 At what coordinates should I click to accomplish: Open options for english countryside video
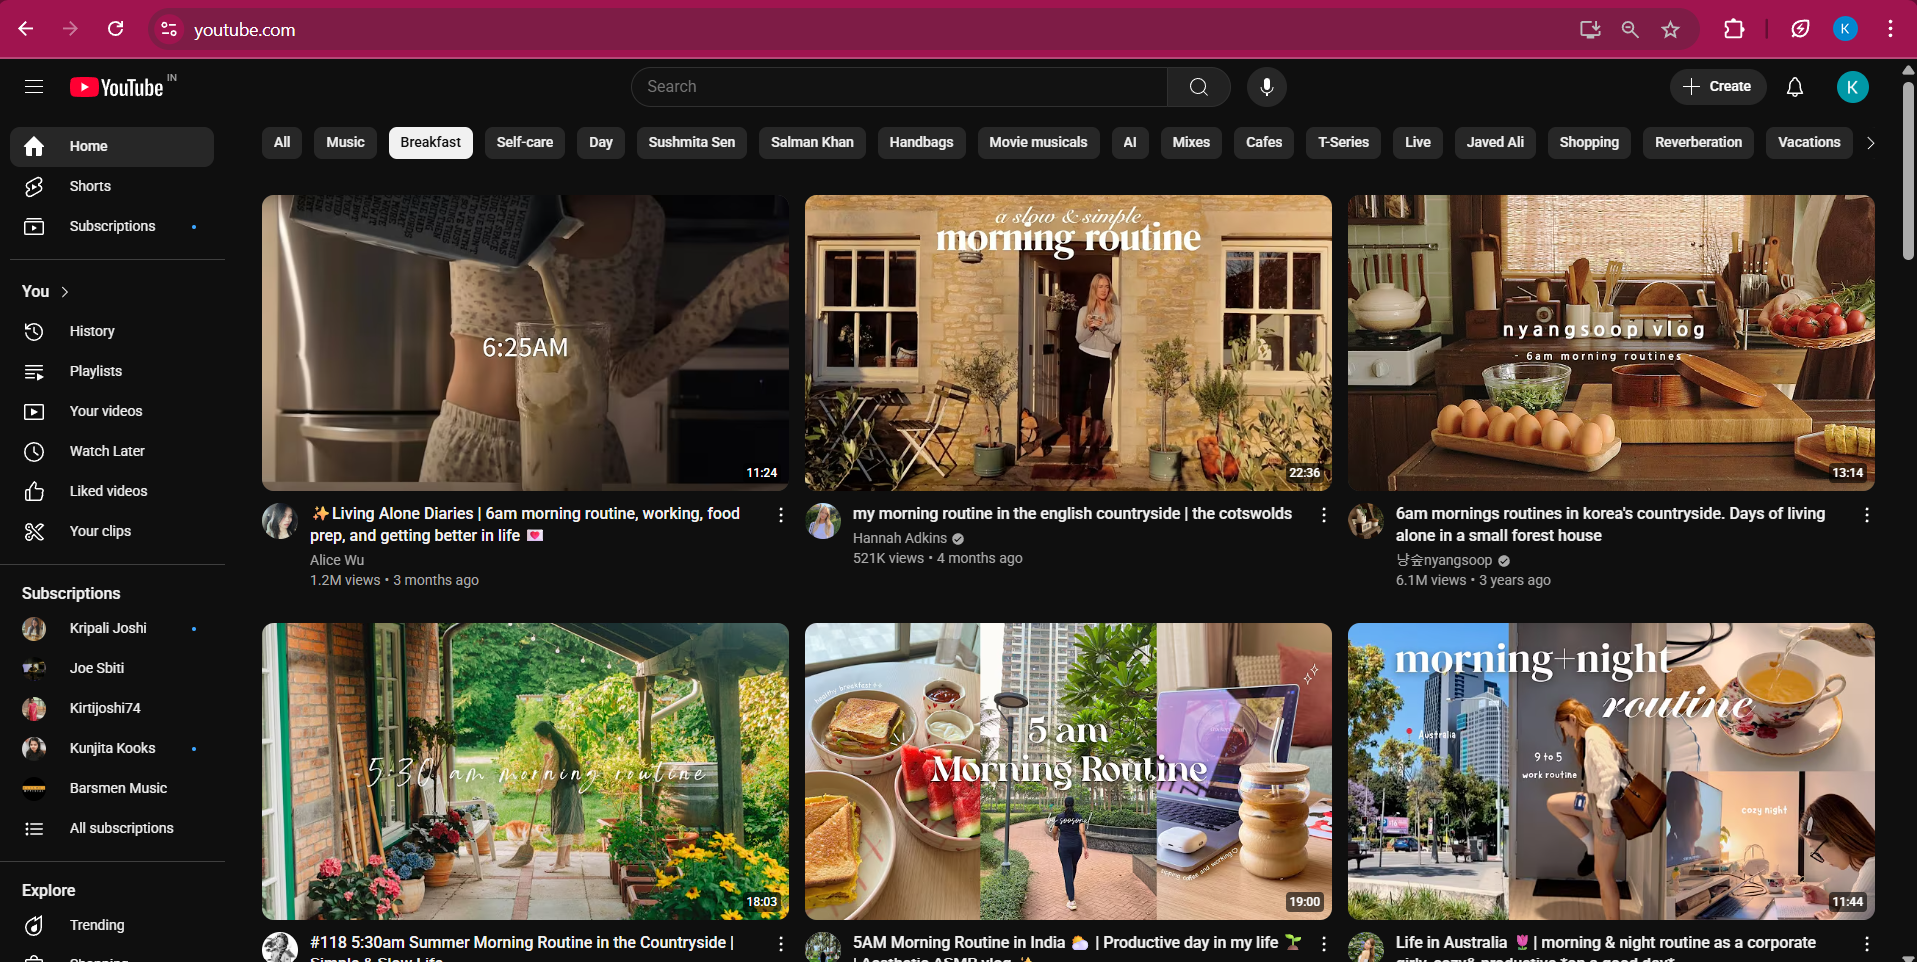coord(1324,515)
